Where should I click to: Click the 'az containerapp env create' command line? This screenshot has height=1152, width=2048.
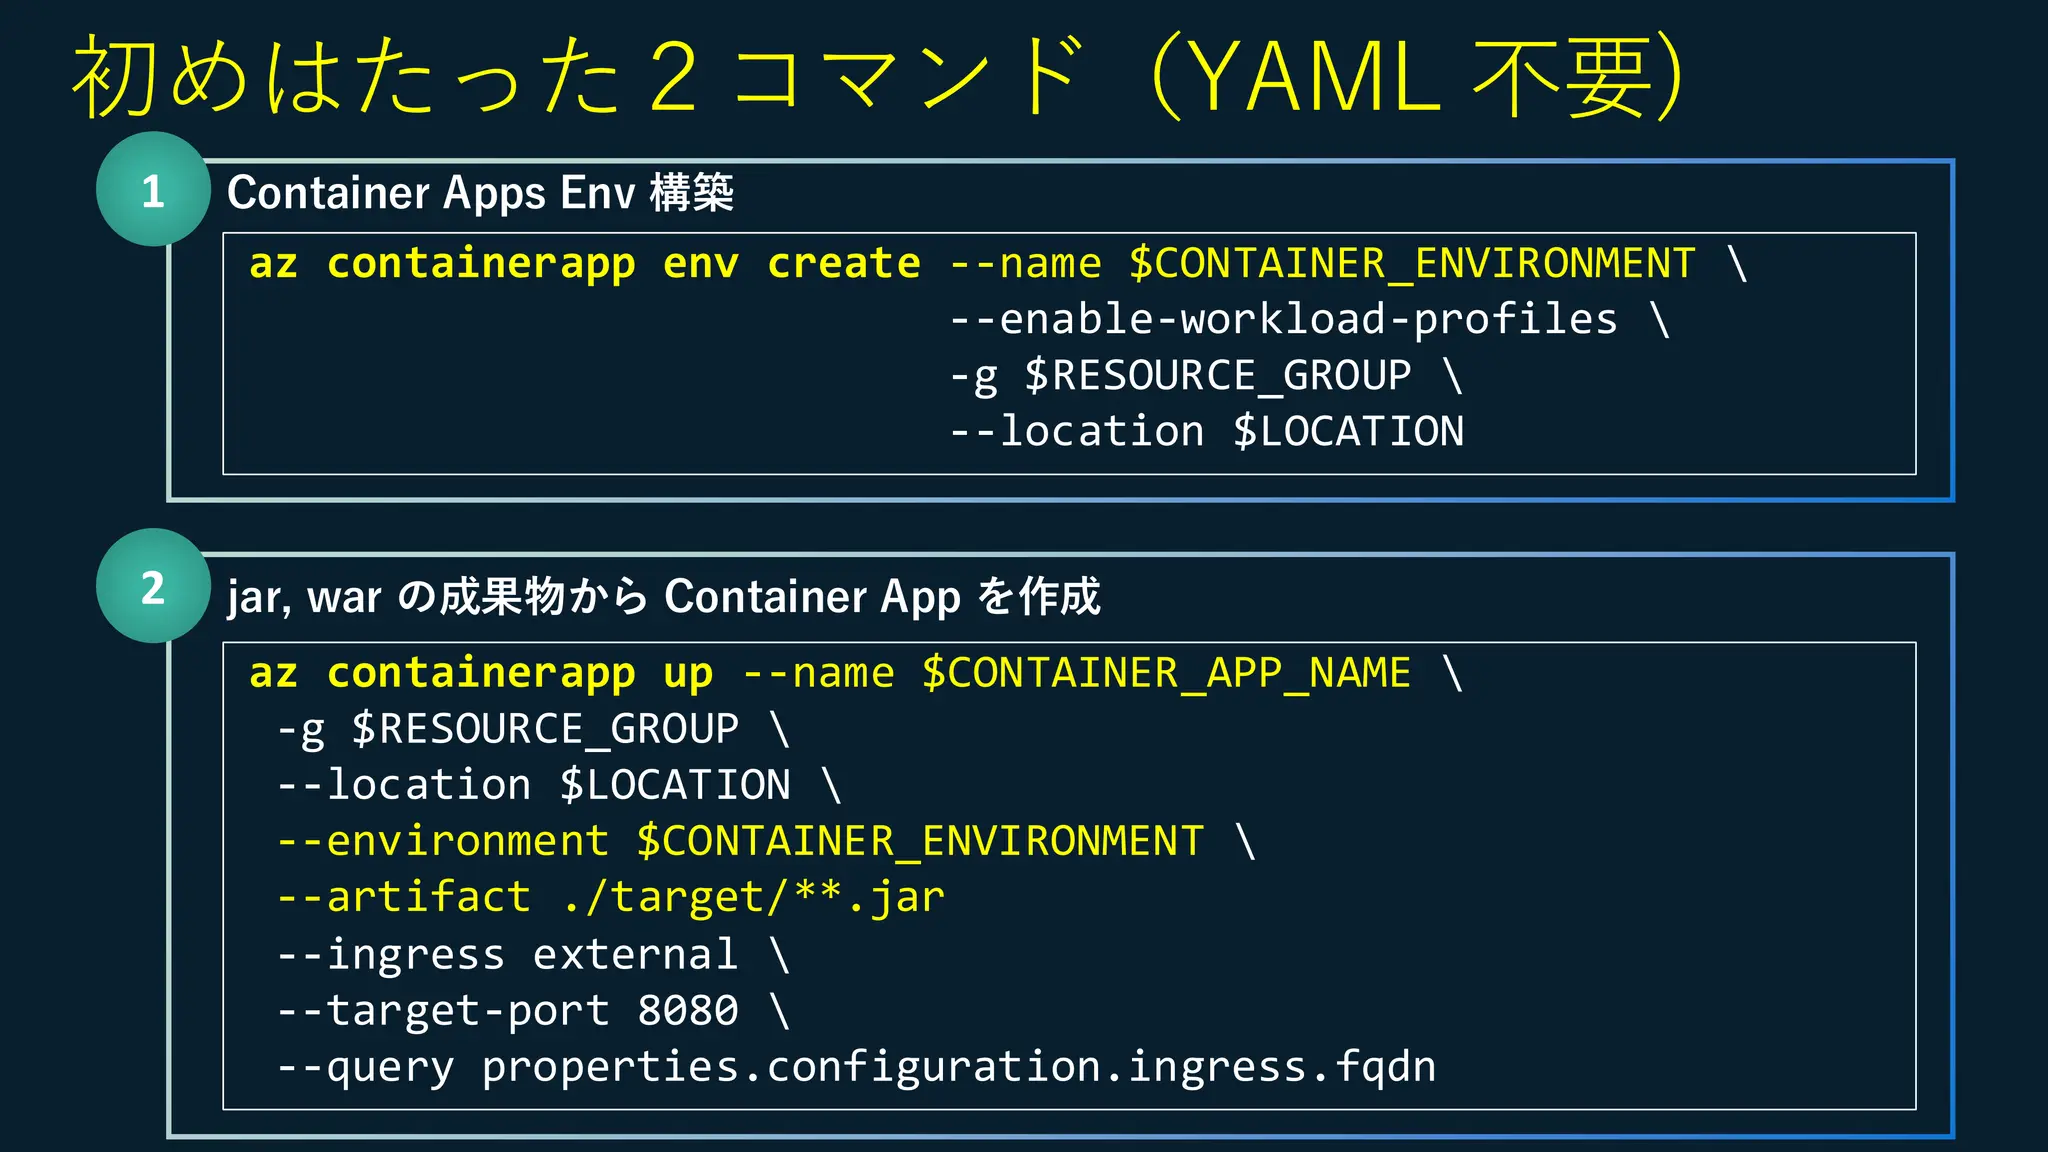click(998, 264)
